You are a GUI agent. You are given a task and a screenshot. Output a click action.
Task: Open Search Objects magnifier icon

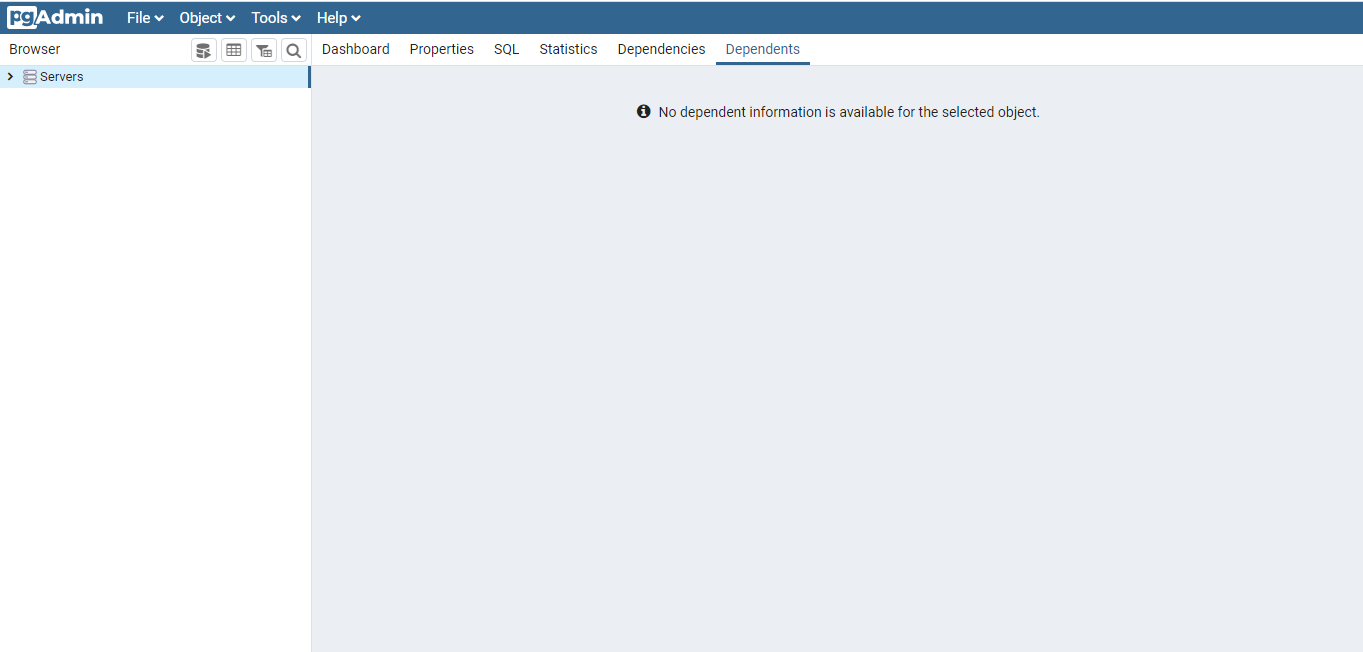(x=294, y=50)
